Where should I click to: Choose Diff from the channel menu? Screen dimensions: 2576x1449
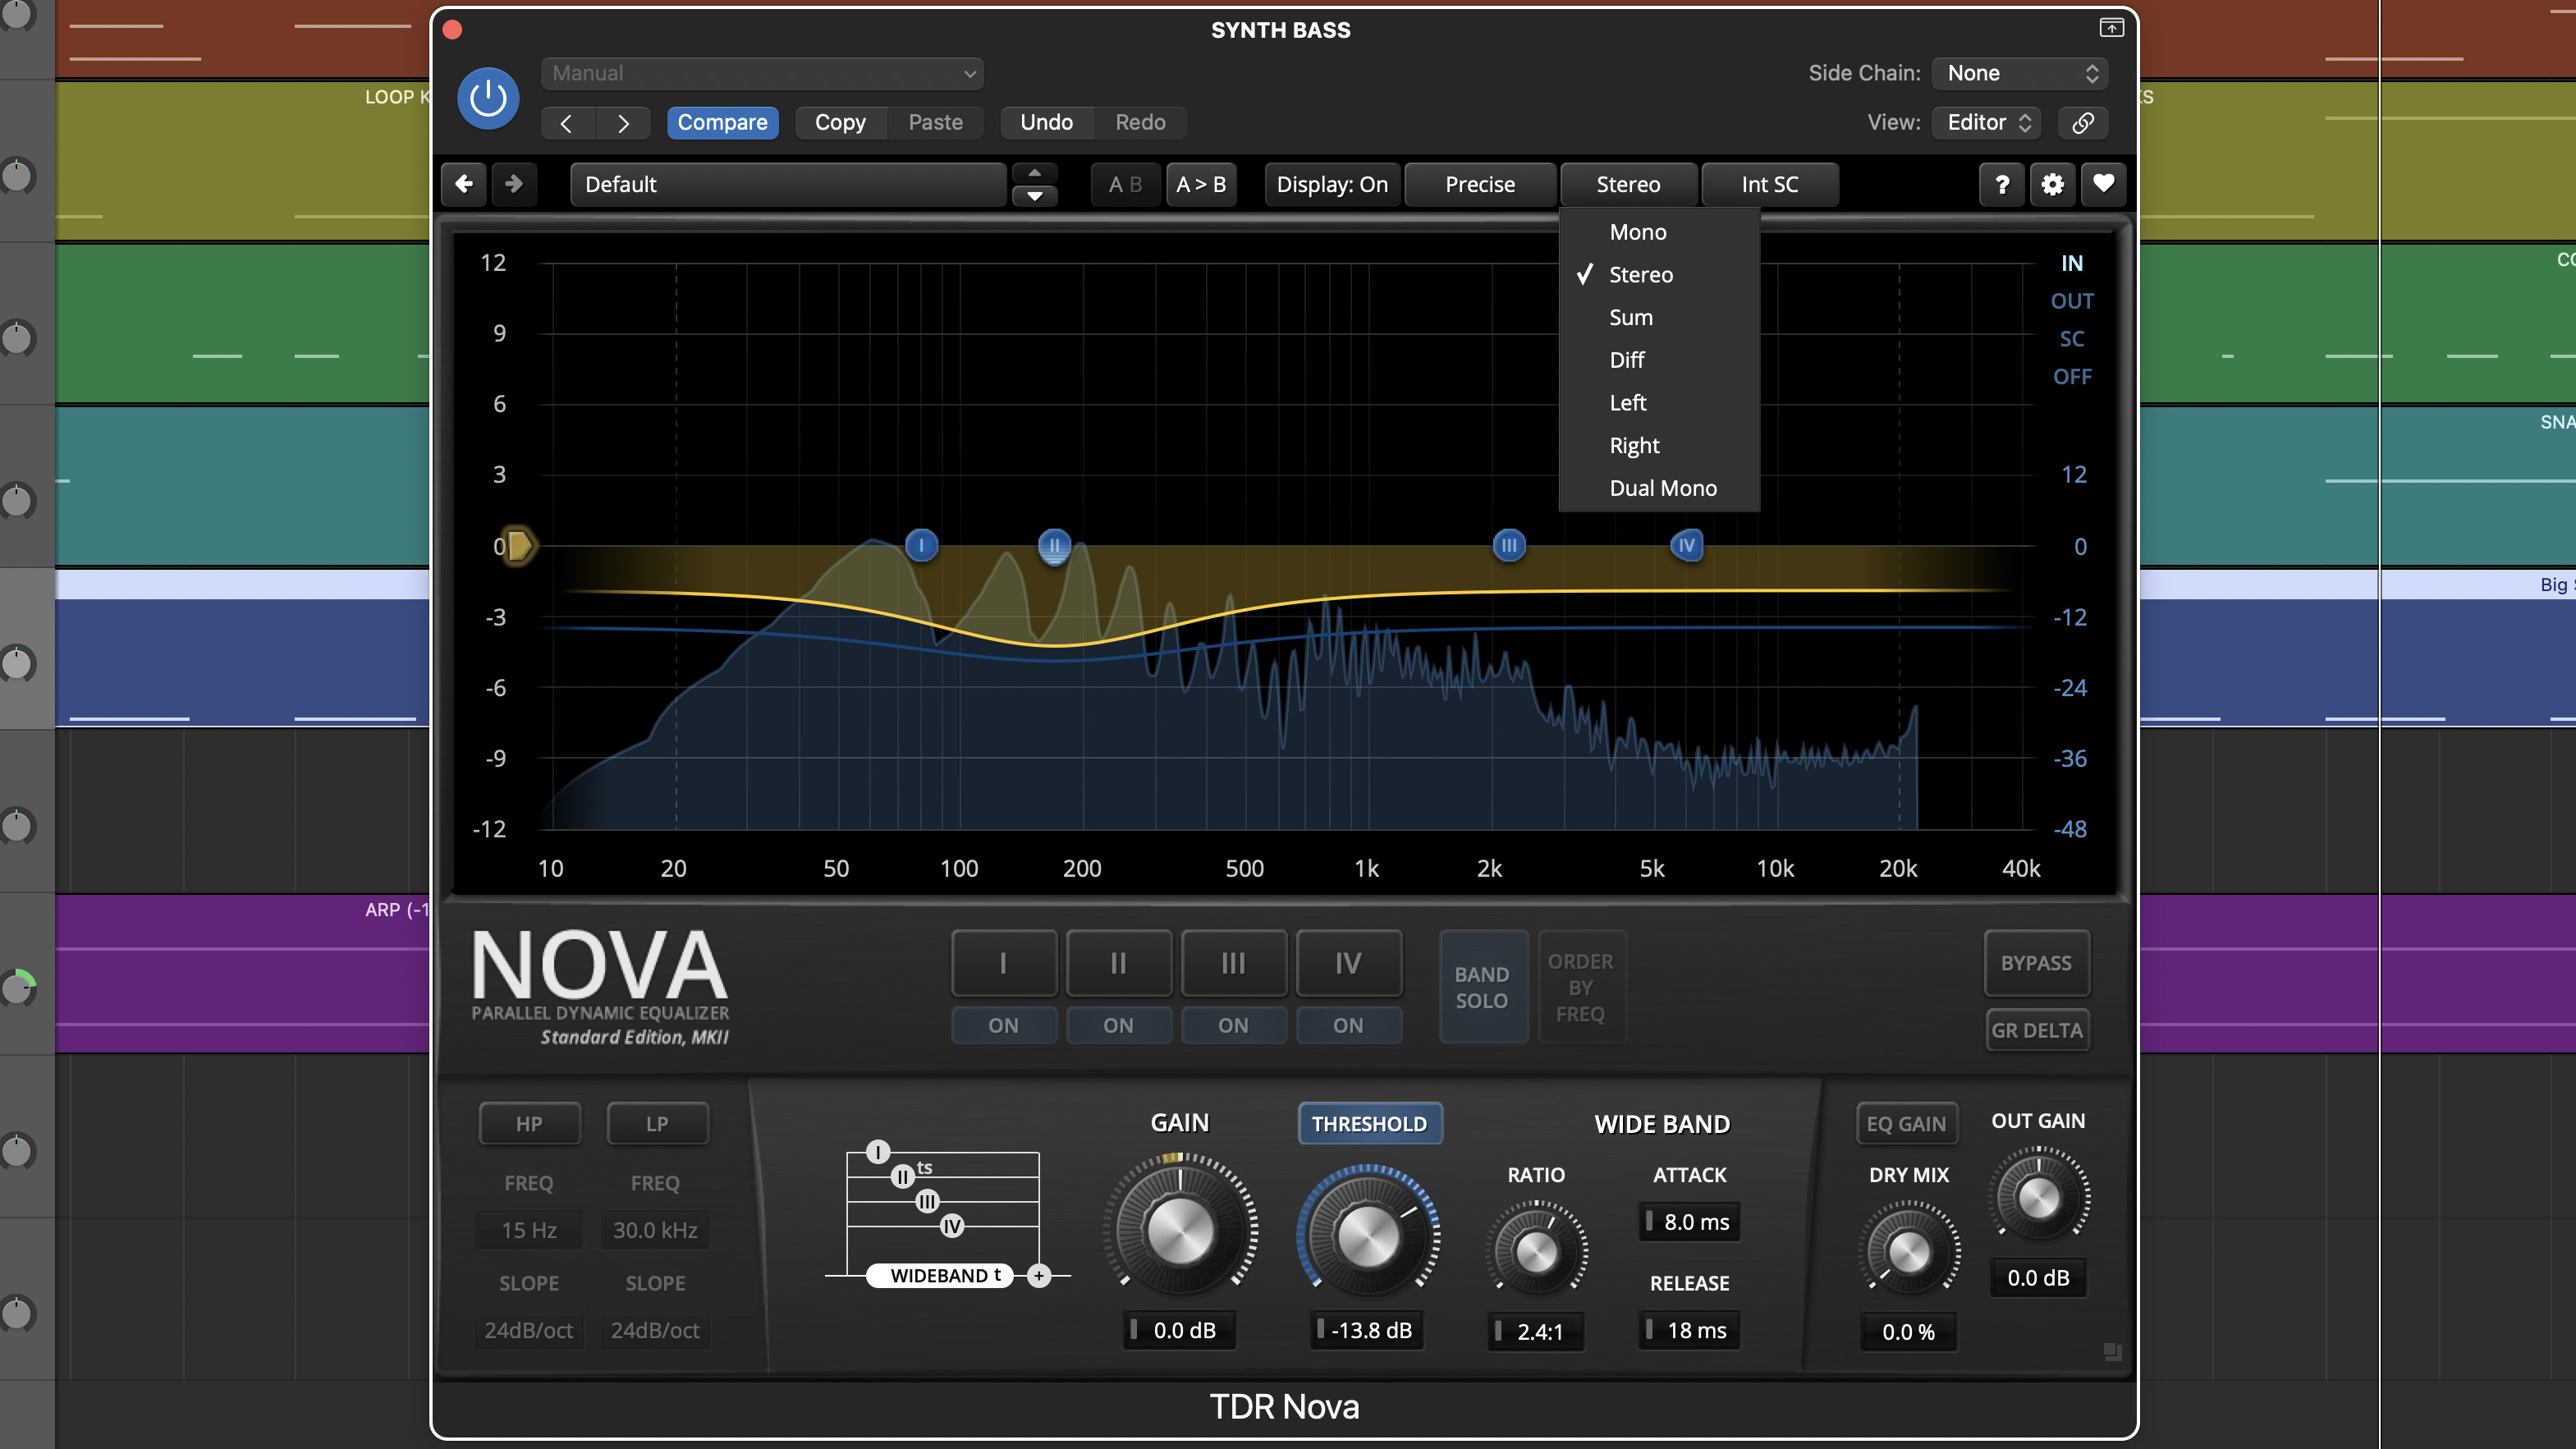pos(1659,360)
